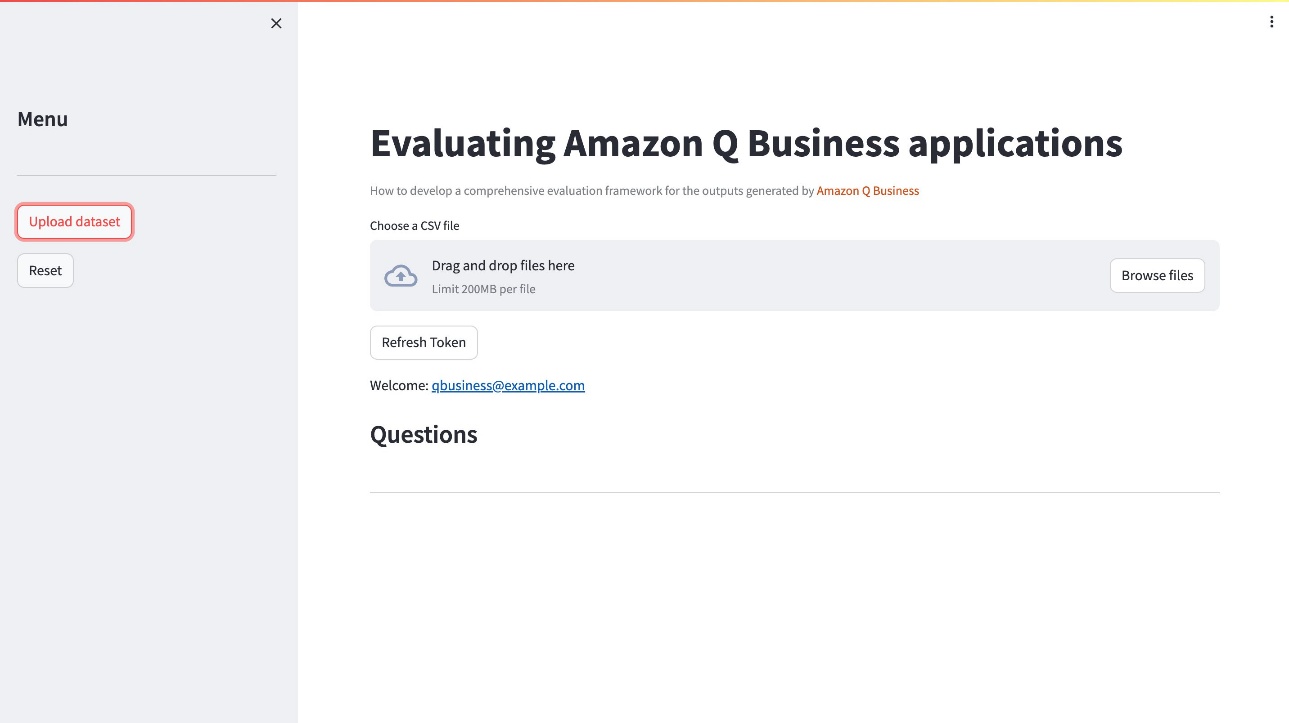Open the qbusiness@example.com email link
1289x723 pixels.
point(508,385)
